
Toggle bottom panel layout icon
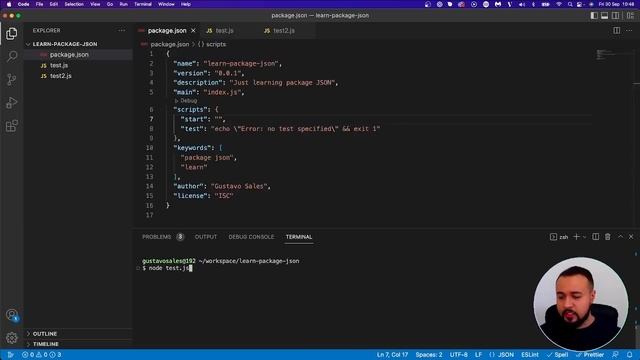pos(604,16)
